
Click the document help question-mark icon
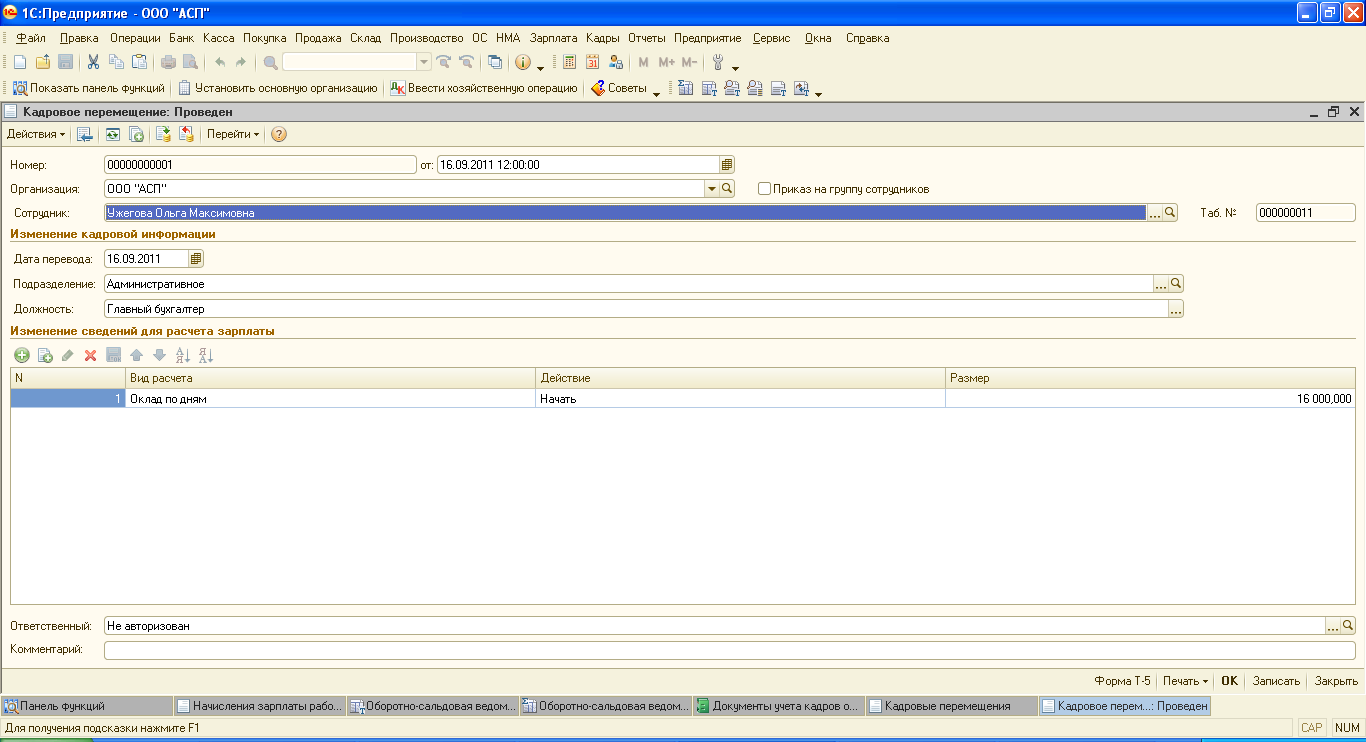(279, 134)
